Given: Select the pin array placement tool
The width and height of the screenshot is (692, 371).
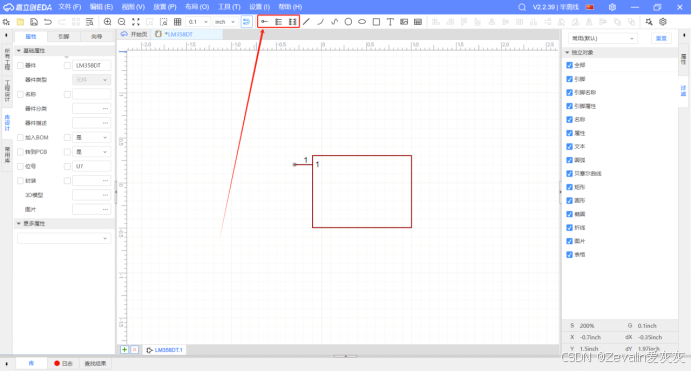Looking at the screenshot, I should pyautogui.click(x=278, y=22).
